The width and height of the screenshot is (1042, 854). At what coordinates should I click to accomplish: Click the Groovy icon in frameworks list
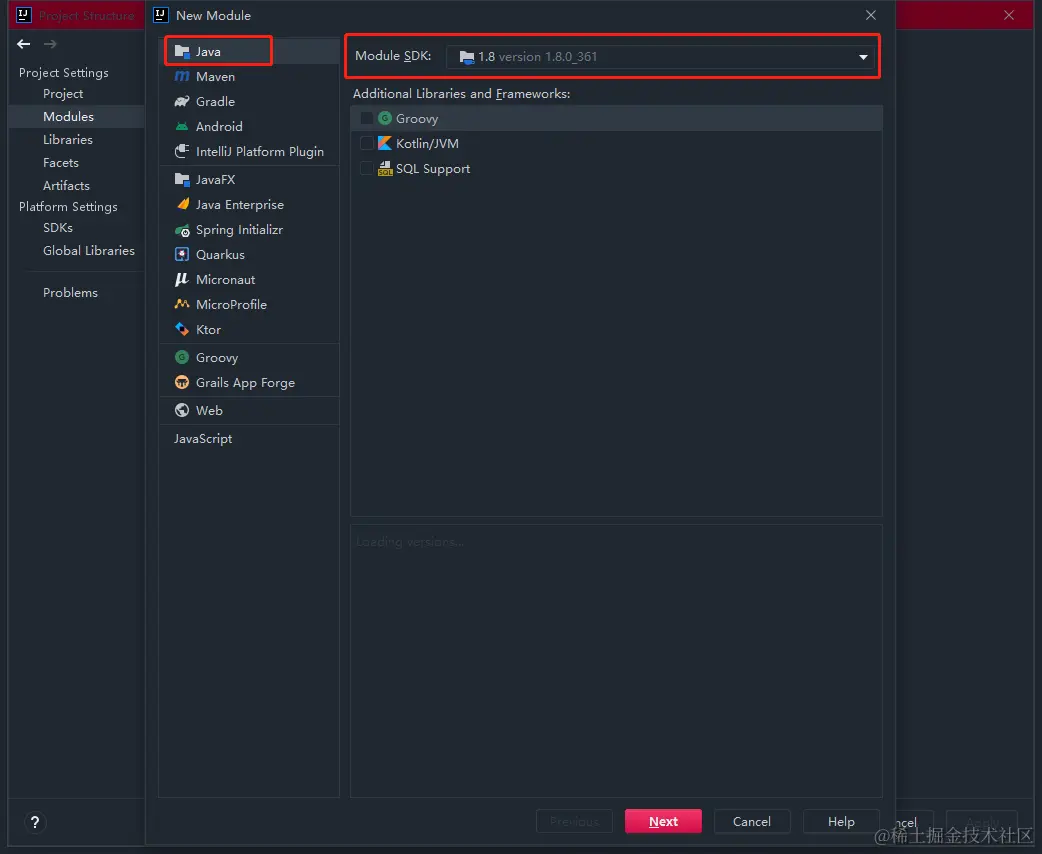tap(385, 118)
